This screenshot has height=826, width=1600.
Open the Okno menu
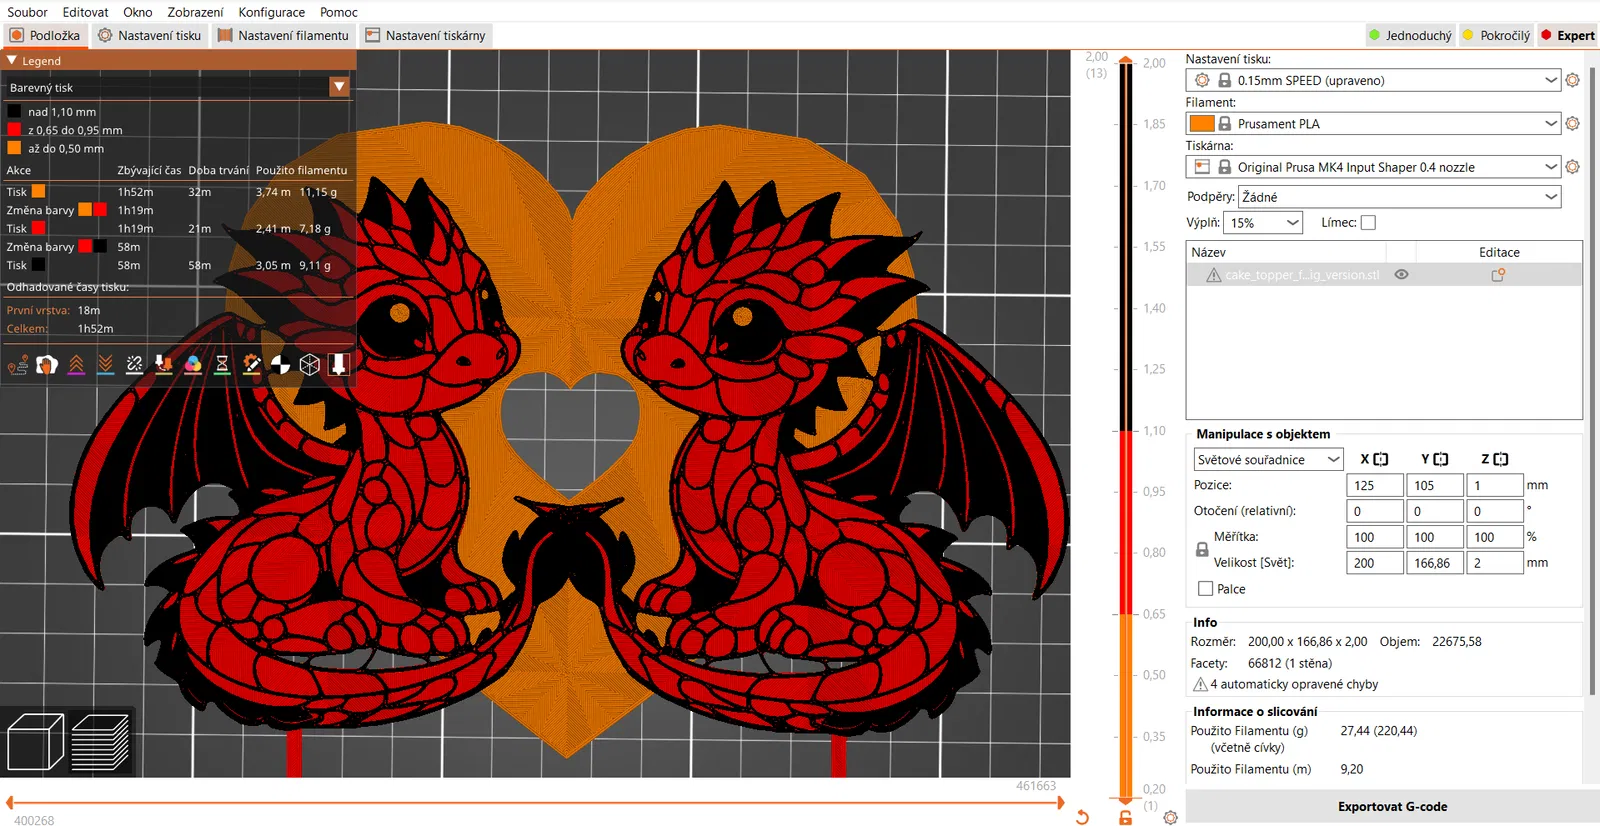138,12
